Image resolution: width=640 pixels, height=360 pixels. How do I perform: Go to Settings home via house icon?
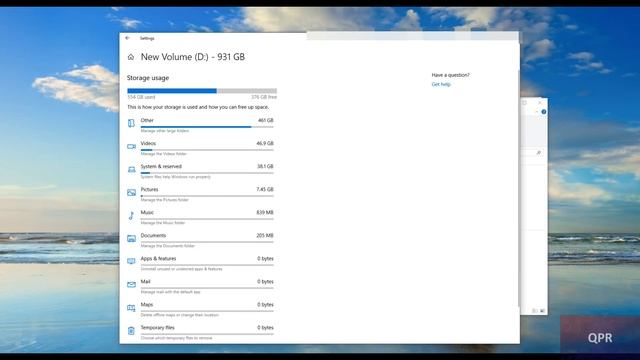[131, 57]
